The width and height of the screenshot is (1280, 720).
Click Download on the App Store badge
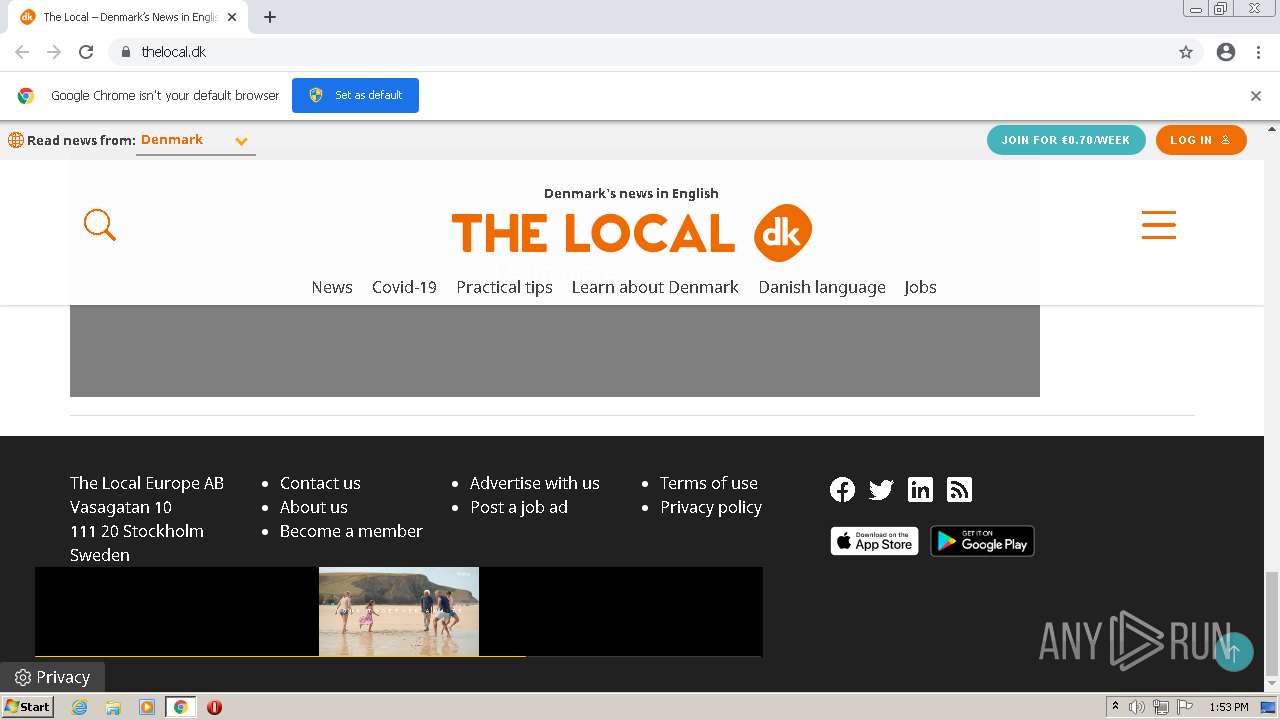click(874, 541)
